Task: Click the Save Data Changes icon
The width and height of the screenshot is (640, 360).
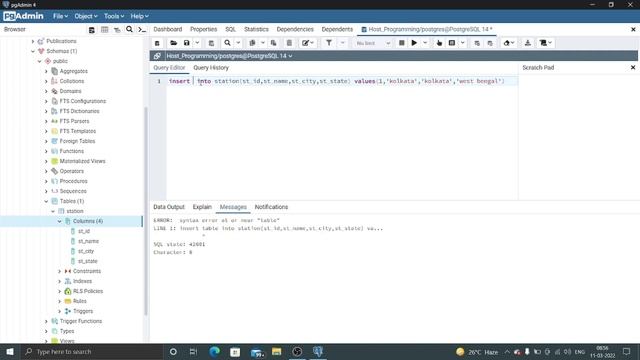Action: pos(211,43)
